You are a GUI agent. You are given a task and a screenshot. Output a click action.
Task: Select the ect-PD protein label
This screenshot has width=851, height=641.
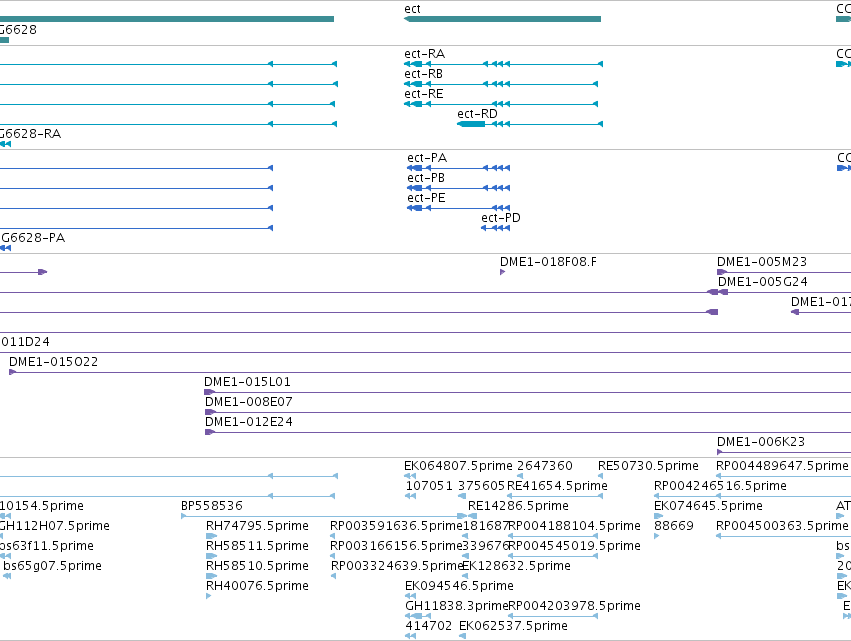tap(501, 218)
